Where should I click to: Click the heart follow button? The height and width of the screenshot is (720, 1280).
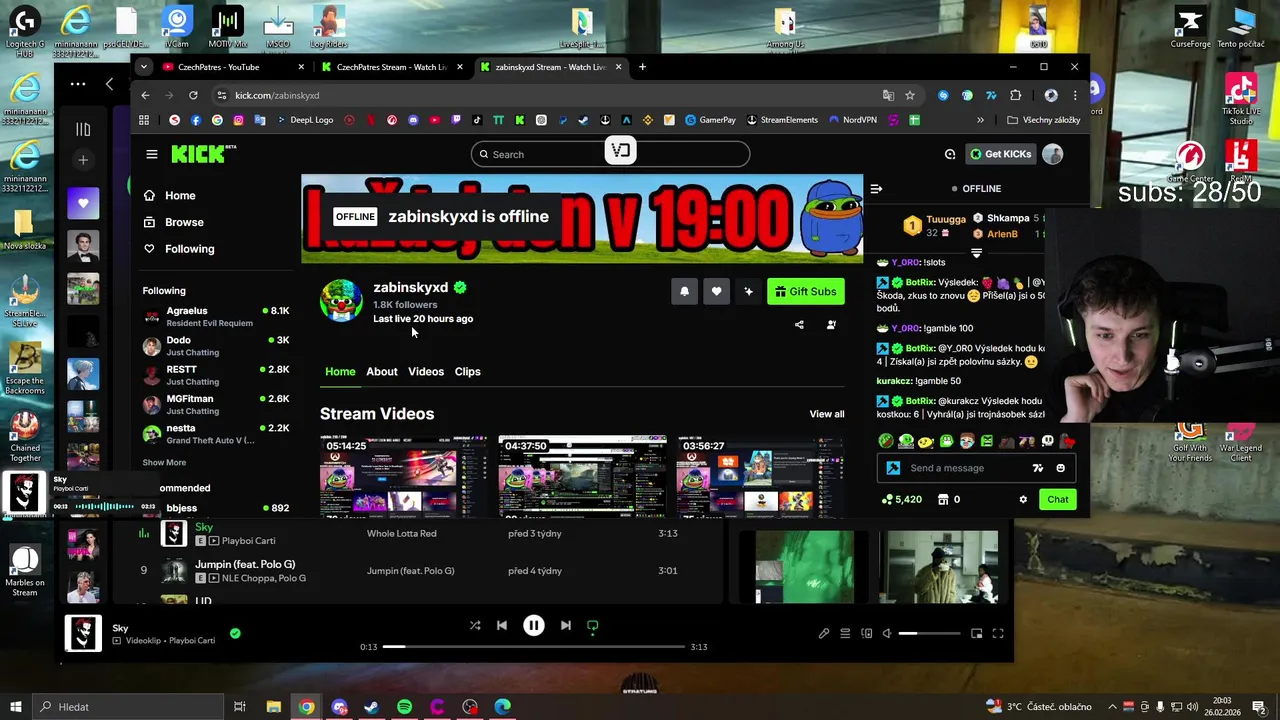(716, 291)
